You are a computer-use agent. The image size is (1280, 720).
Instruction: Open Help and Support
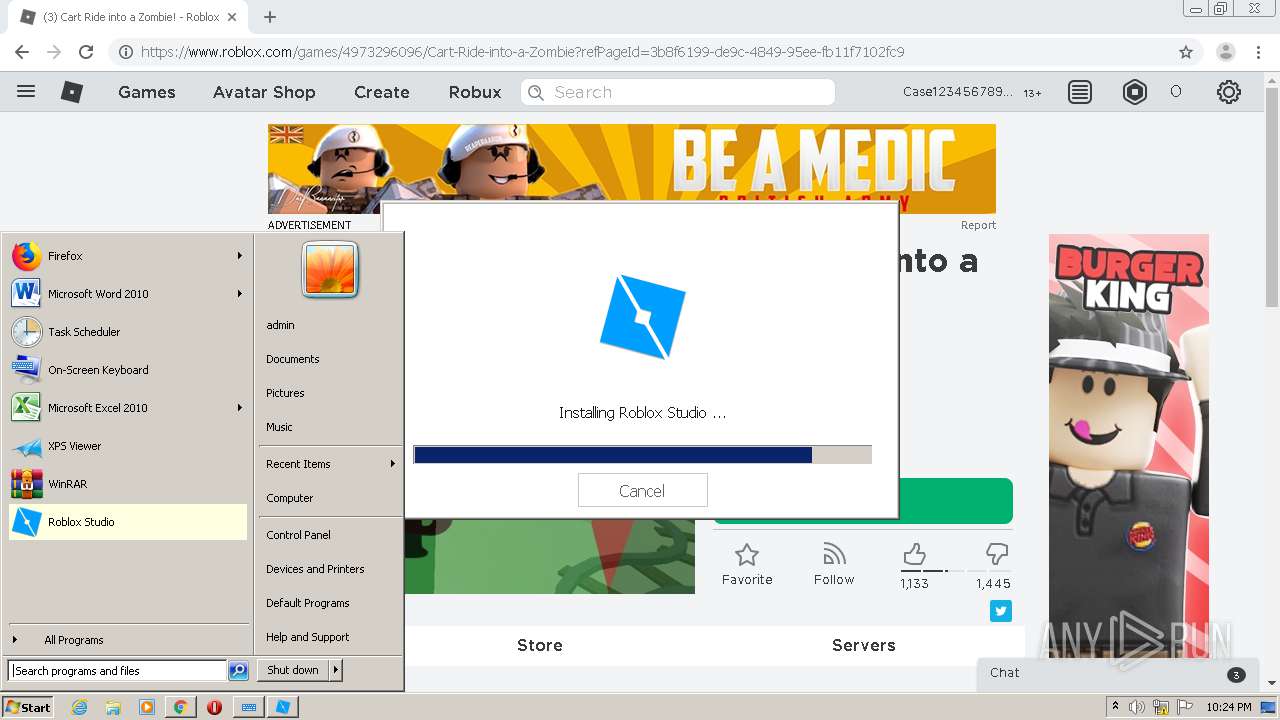[308, 637]
